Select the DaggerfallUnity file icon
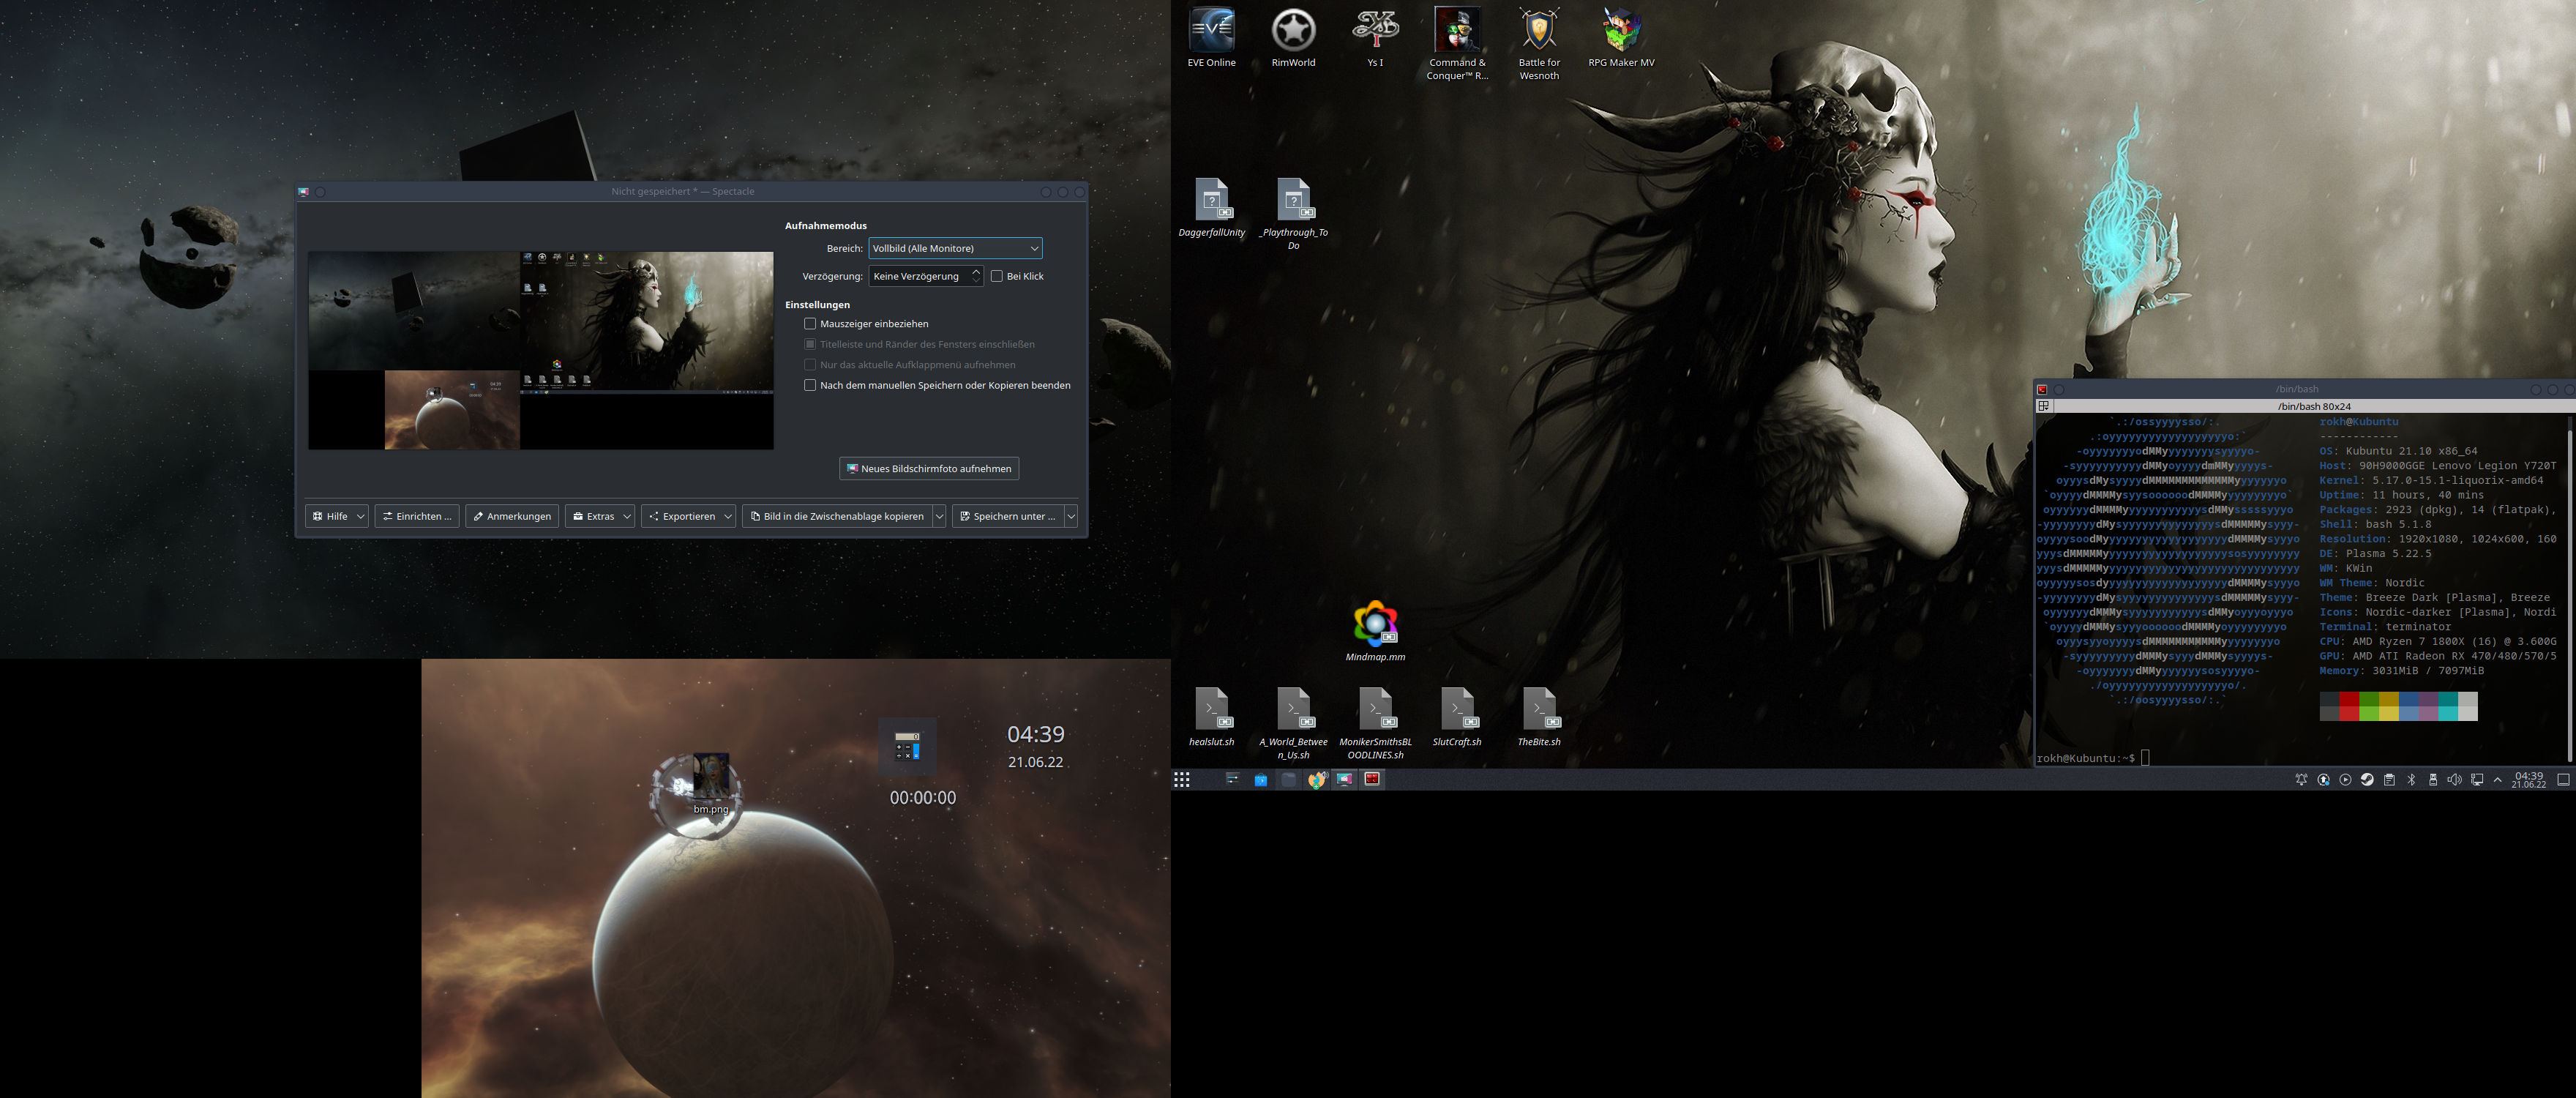The height and width of the screenshot is (1098, 2576). click(x=1211, y=208)
